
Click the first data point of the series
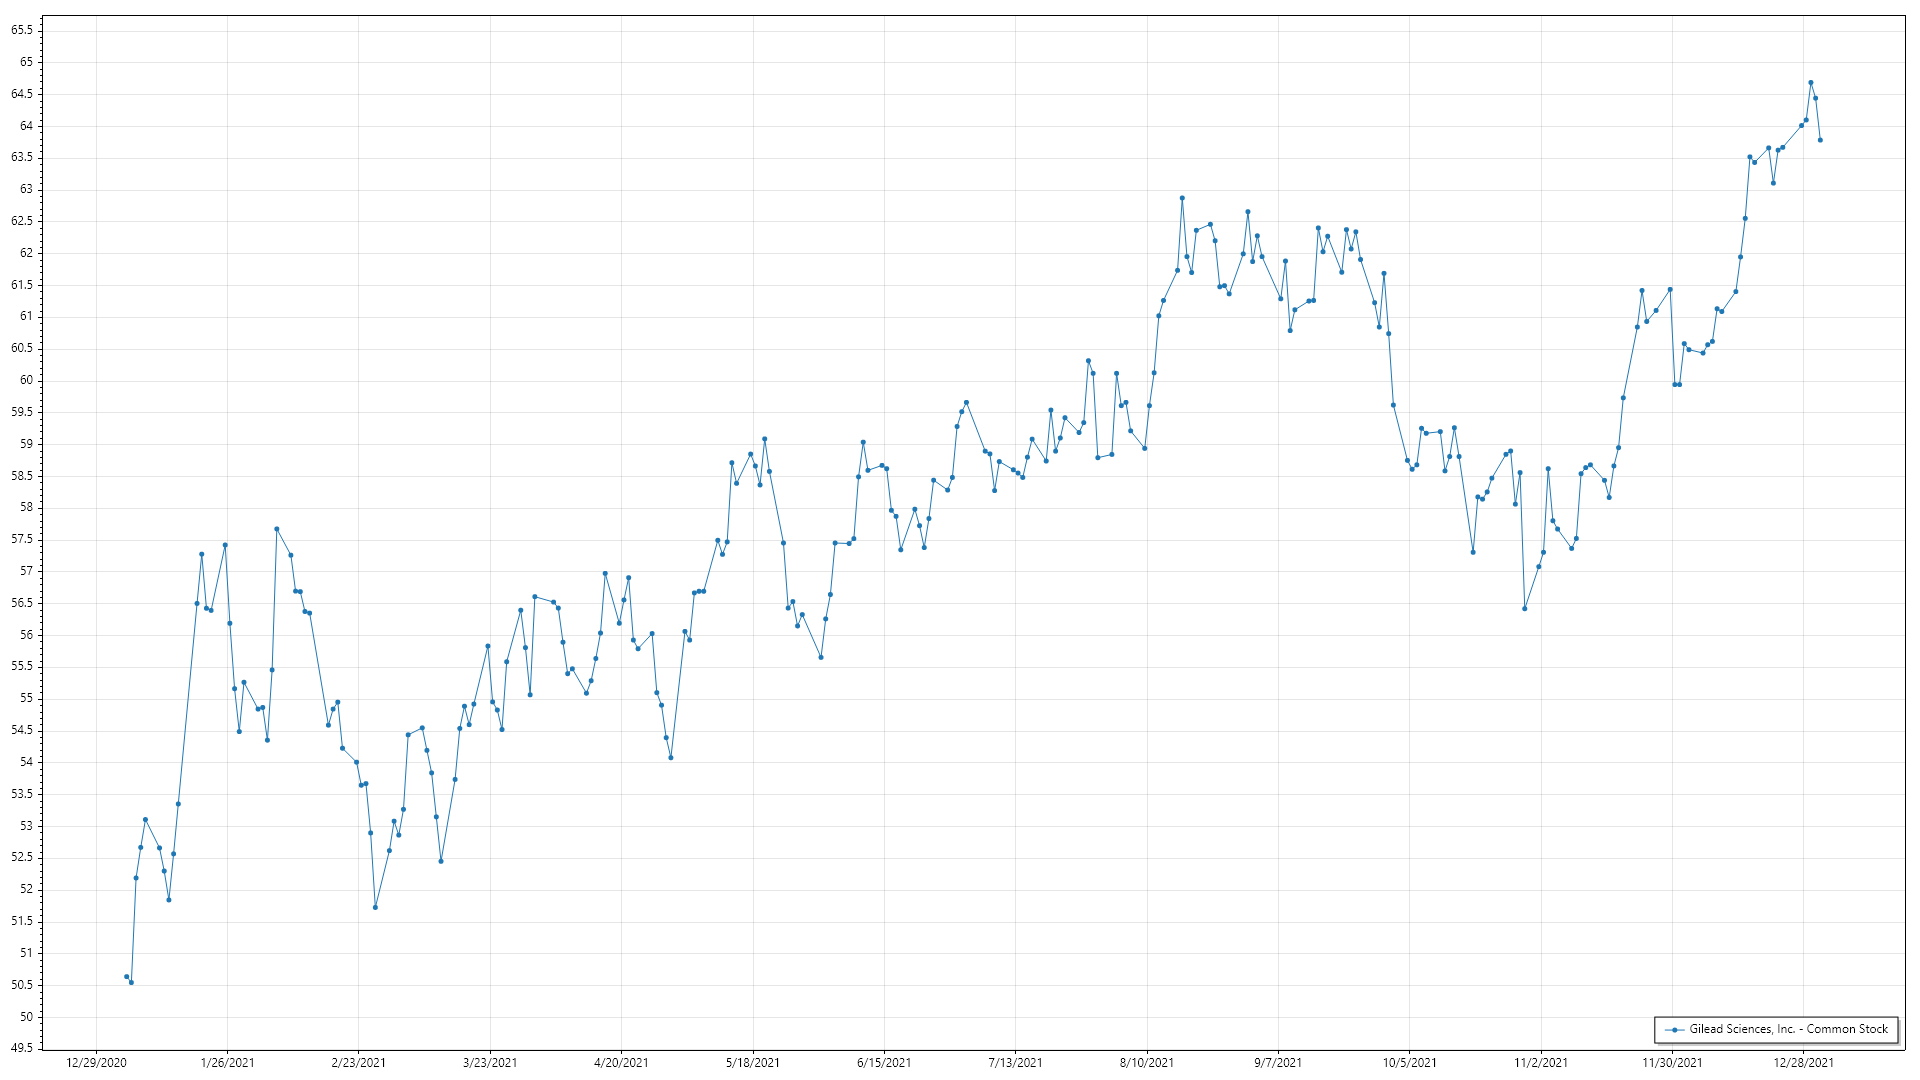pos(126,977)
